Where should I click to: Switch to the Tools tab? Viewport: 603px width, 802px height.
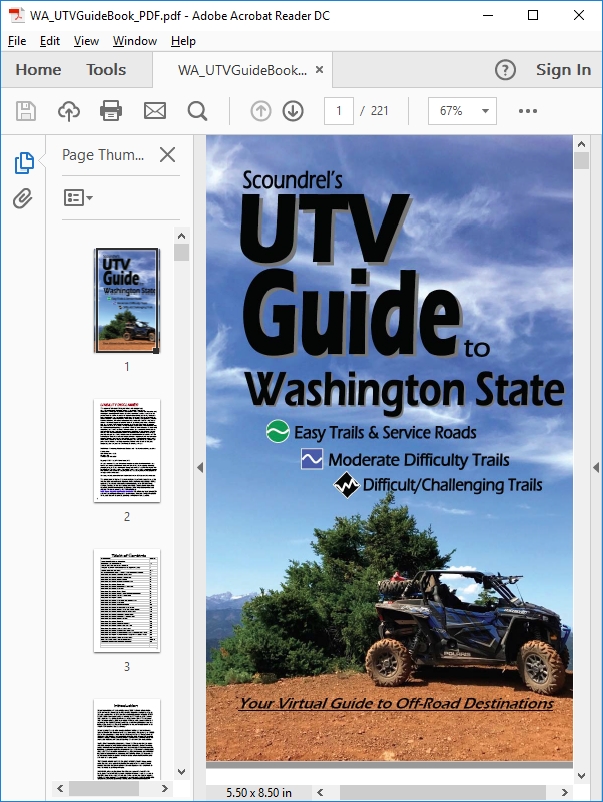(x=106, y=70)
